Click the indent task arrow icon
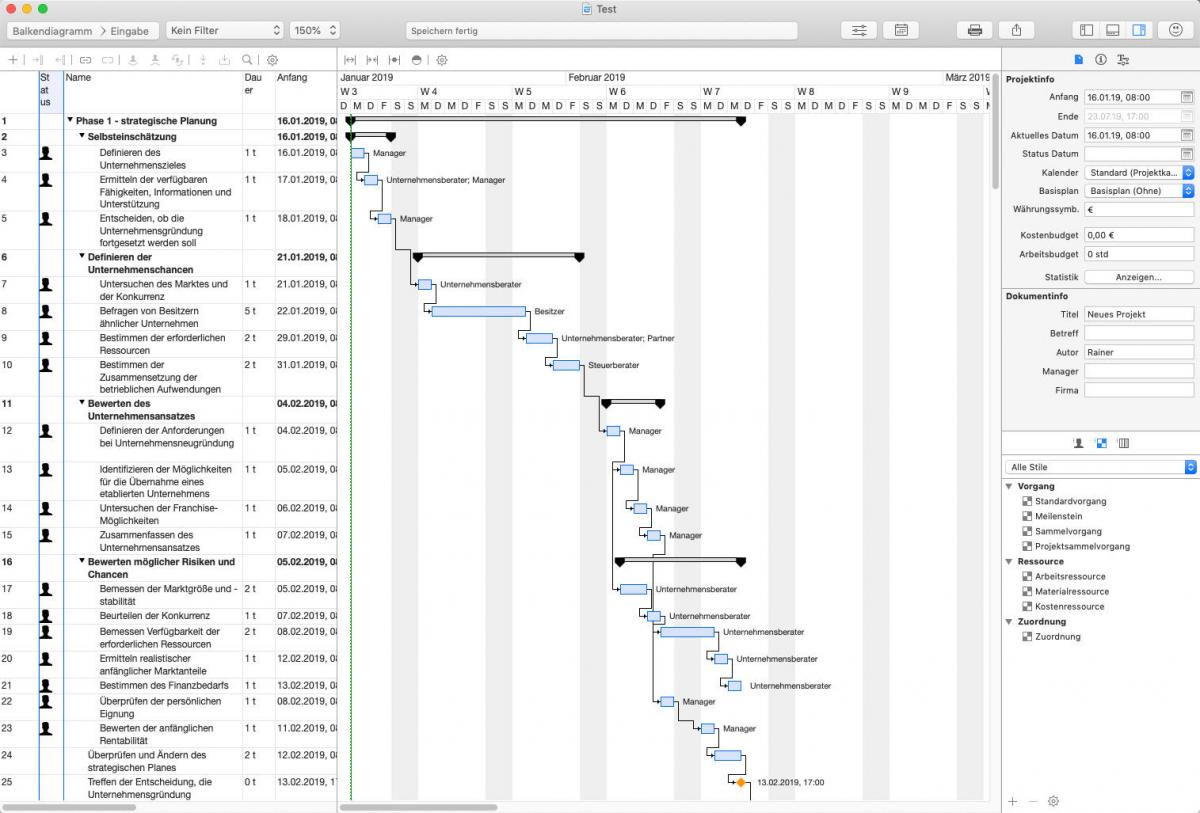Image resolution: width=1200 pixels, height=813 pixels. tap(38, 60)
